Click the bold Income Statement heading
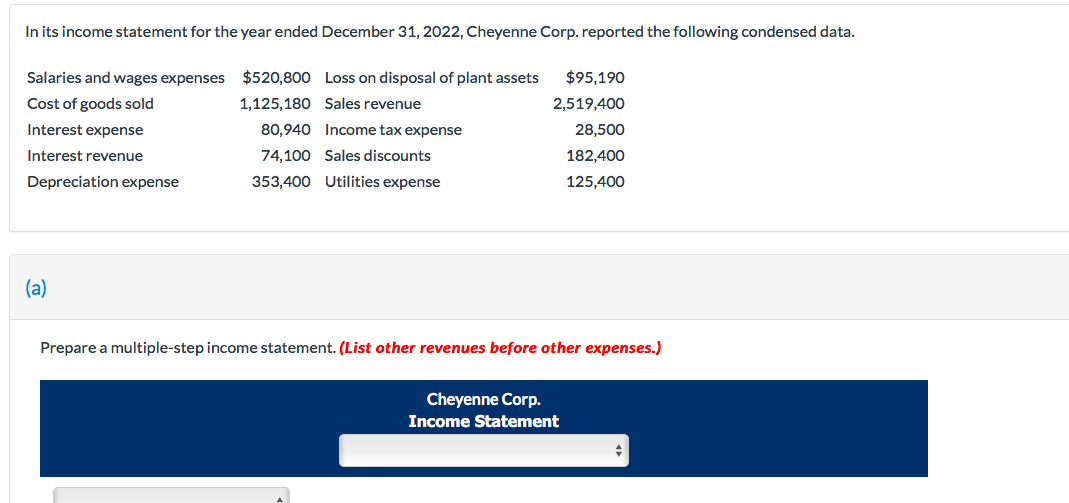Screen dimensions: 1069x503 click(483, 421)
